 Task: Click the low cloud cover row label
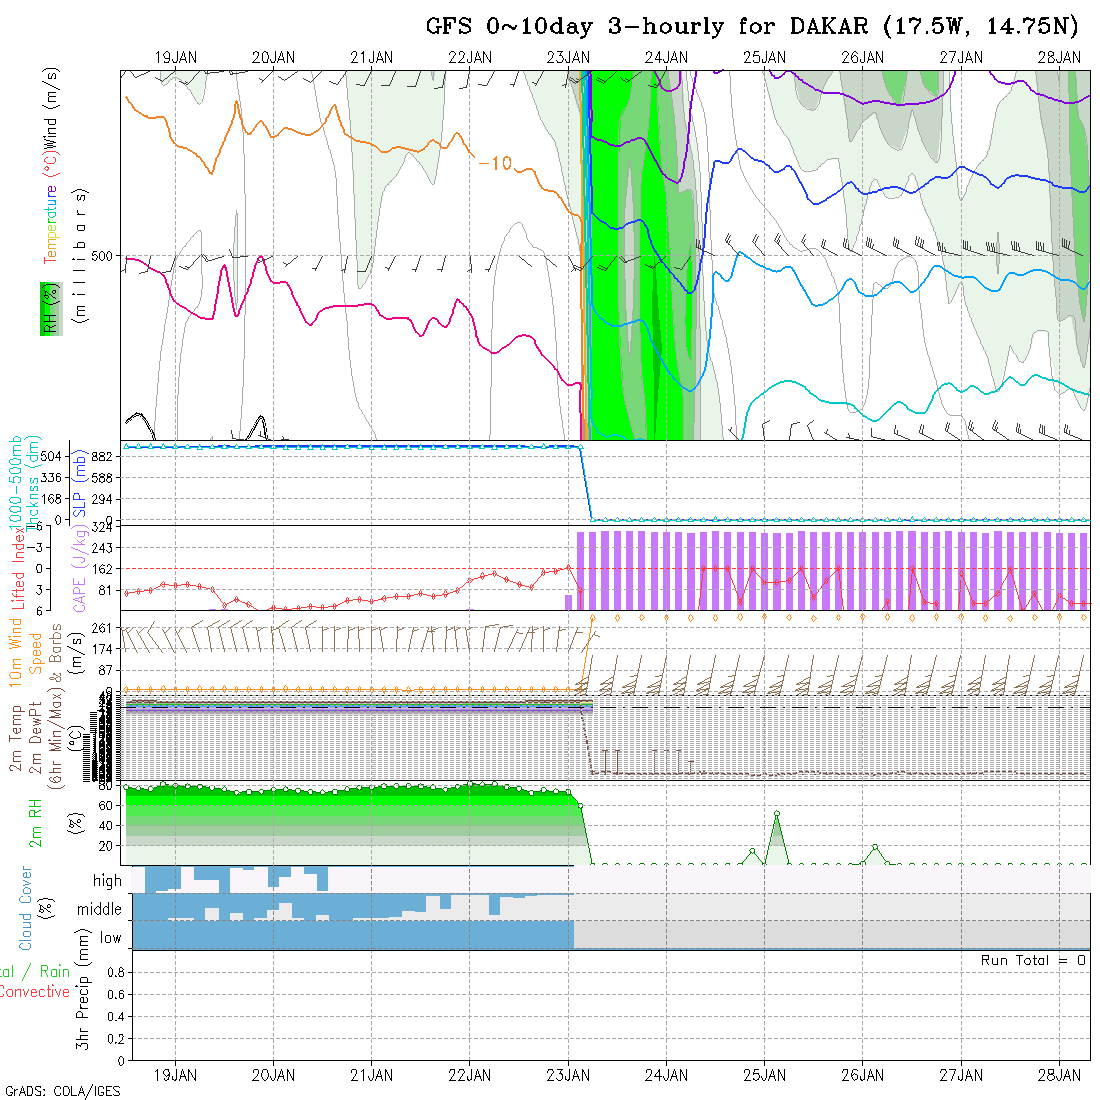tap(110, 938)
